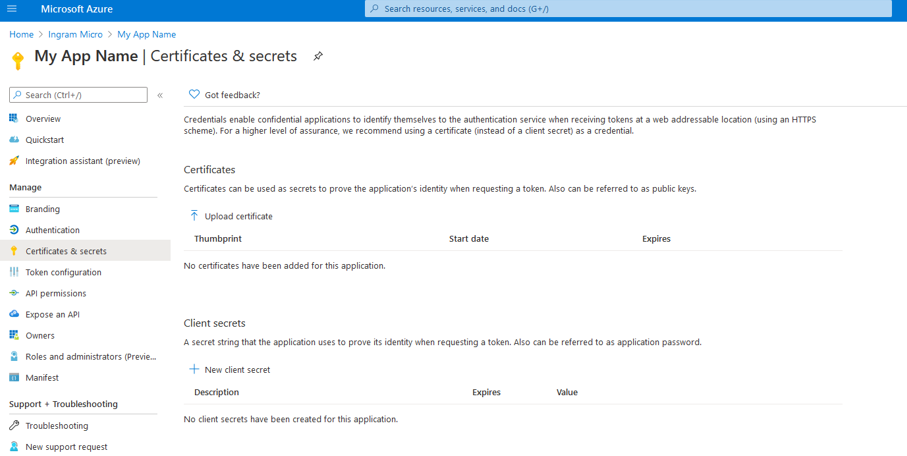This screenshot has height=456, width=907.
Task: Click the Manifest icon in the sidebar
Action: tap(14, 377)
